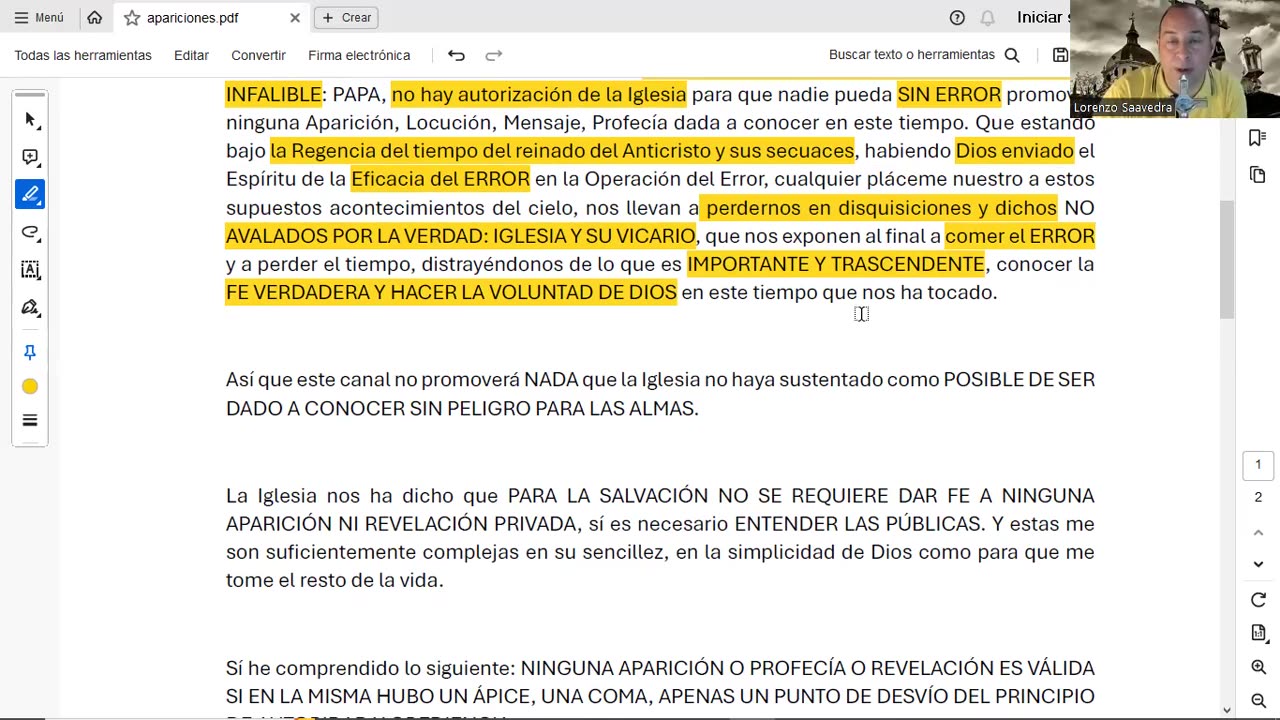Open line thickness options in quick toolbar
1280x720 pixels.
(30, 421)
